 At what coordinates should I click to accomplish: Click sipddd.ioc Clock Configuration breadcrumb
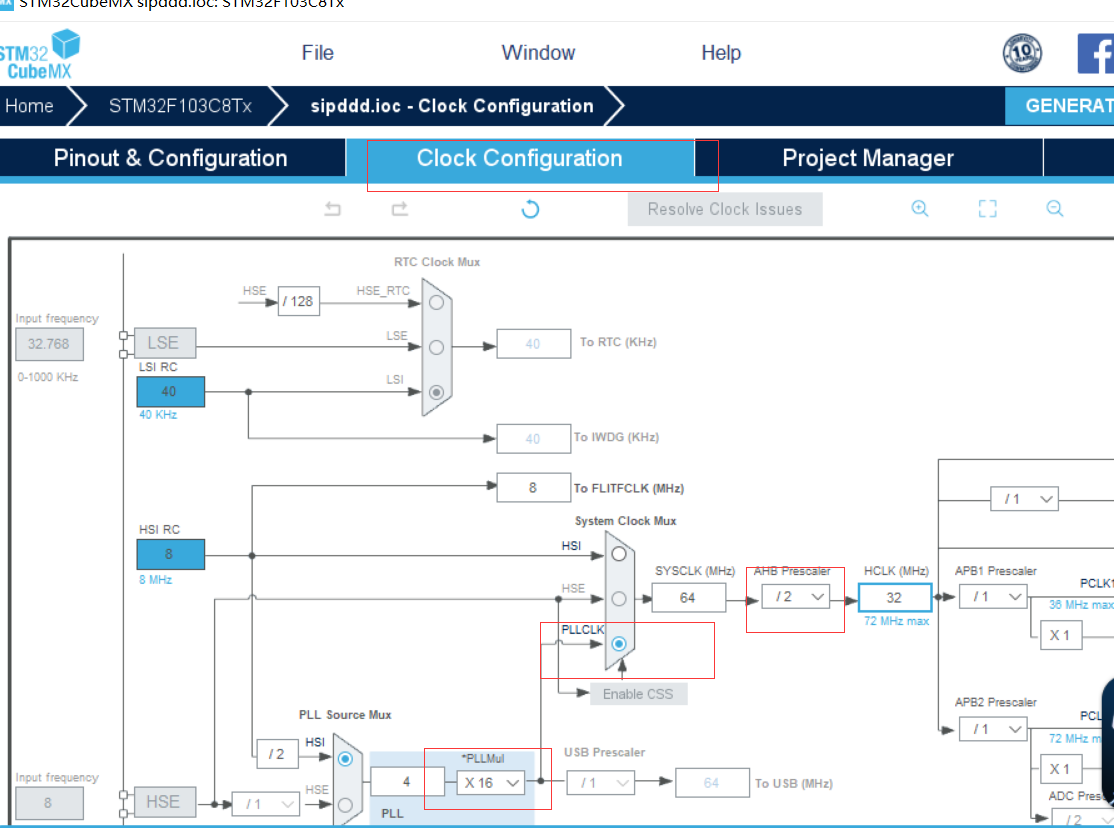tap(452, 106)
